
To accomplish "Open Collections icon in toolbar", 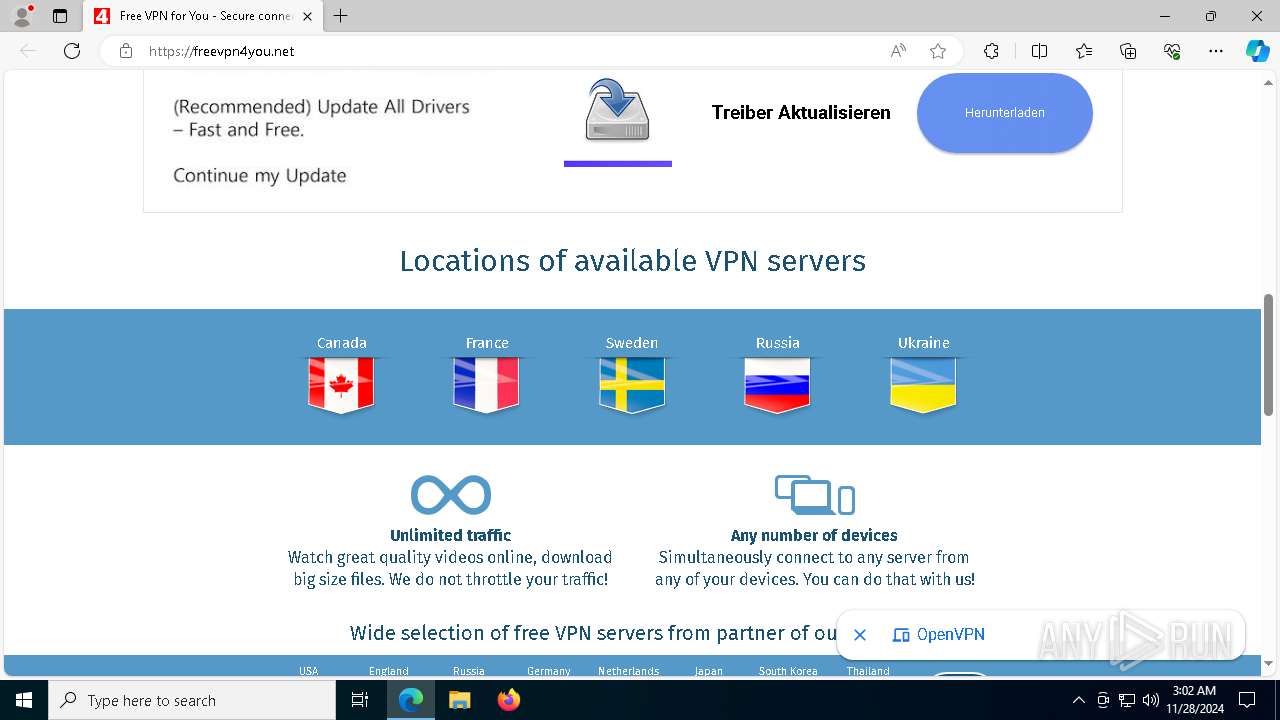I will point(1128,51).
